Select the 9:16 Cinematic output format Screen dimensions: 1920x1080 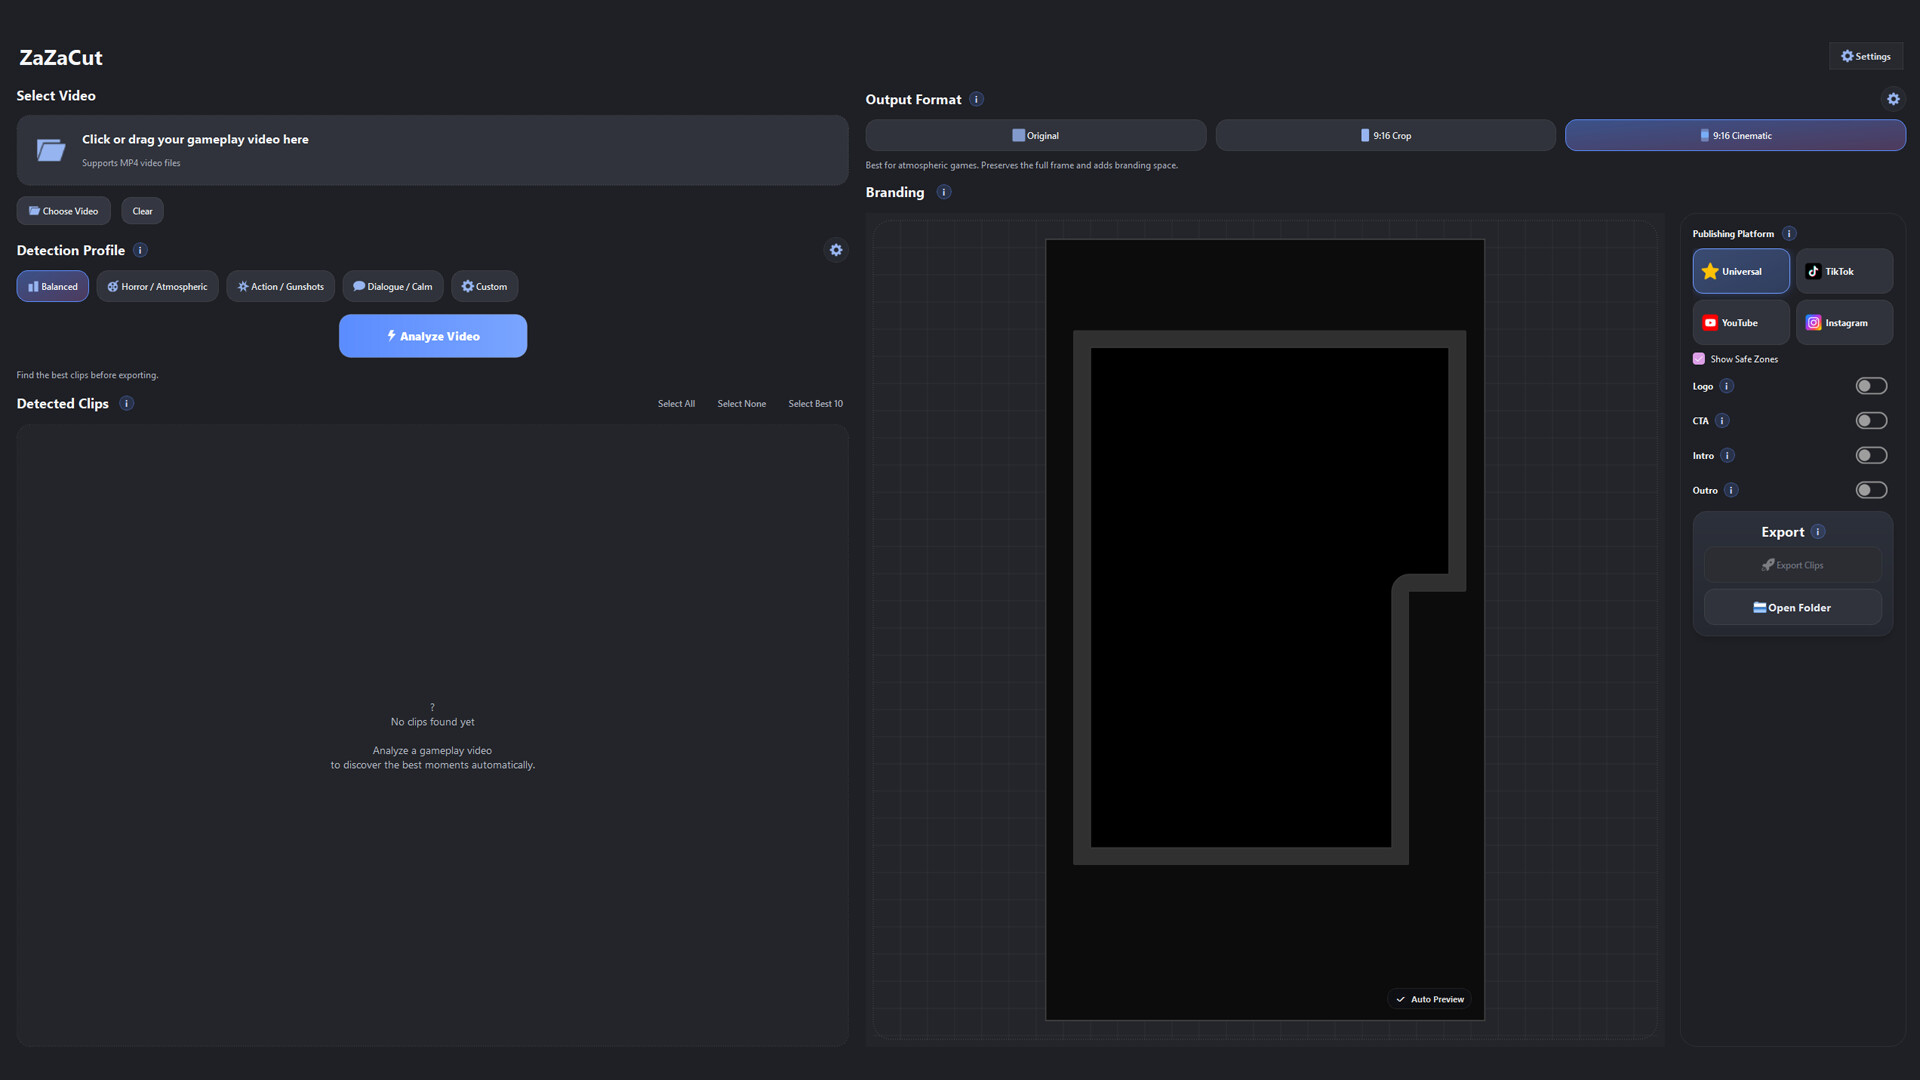1735,135
